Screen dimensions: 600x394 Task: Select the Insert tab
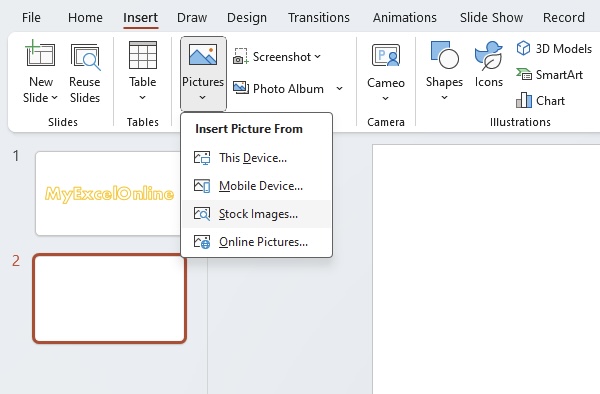[x=140, y=18]
